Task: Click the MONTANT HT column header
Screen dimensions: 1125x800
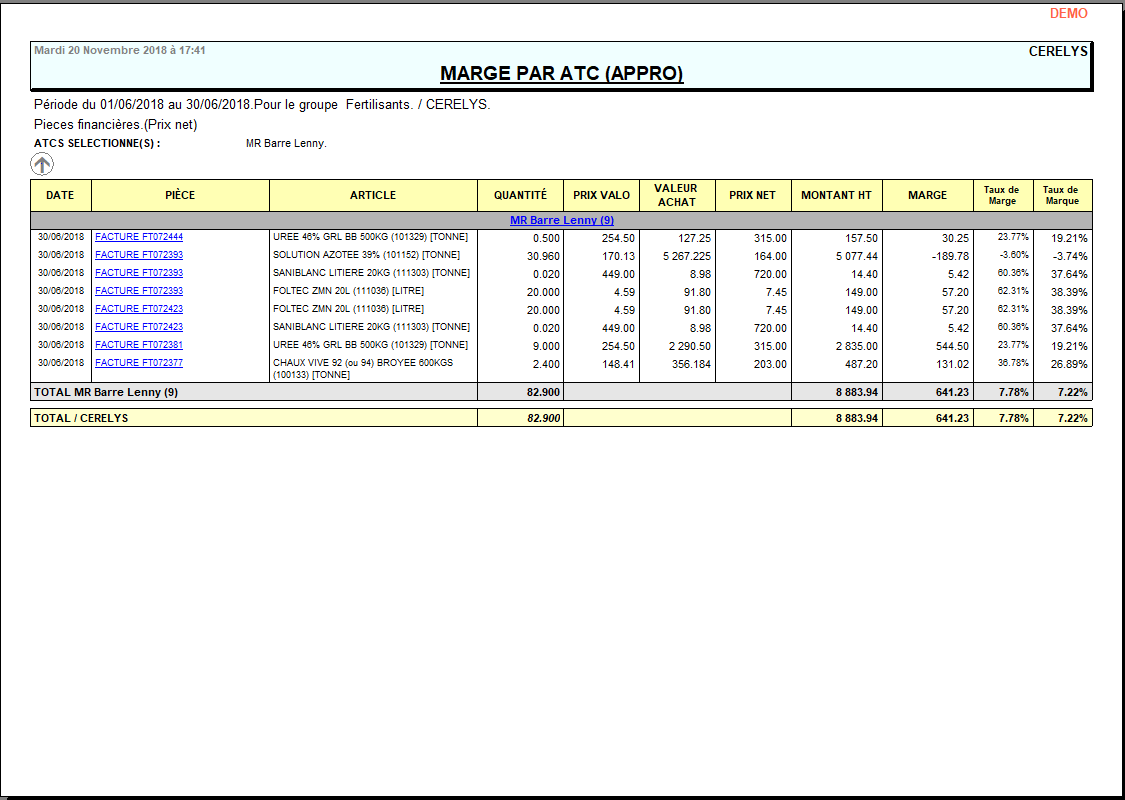Action: point(836,195)
